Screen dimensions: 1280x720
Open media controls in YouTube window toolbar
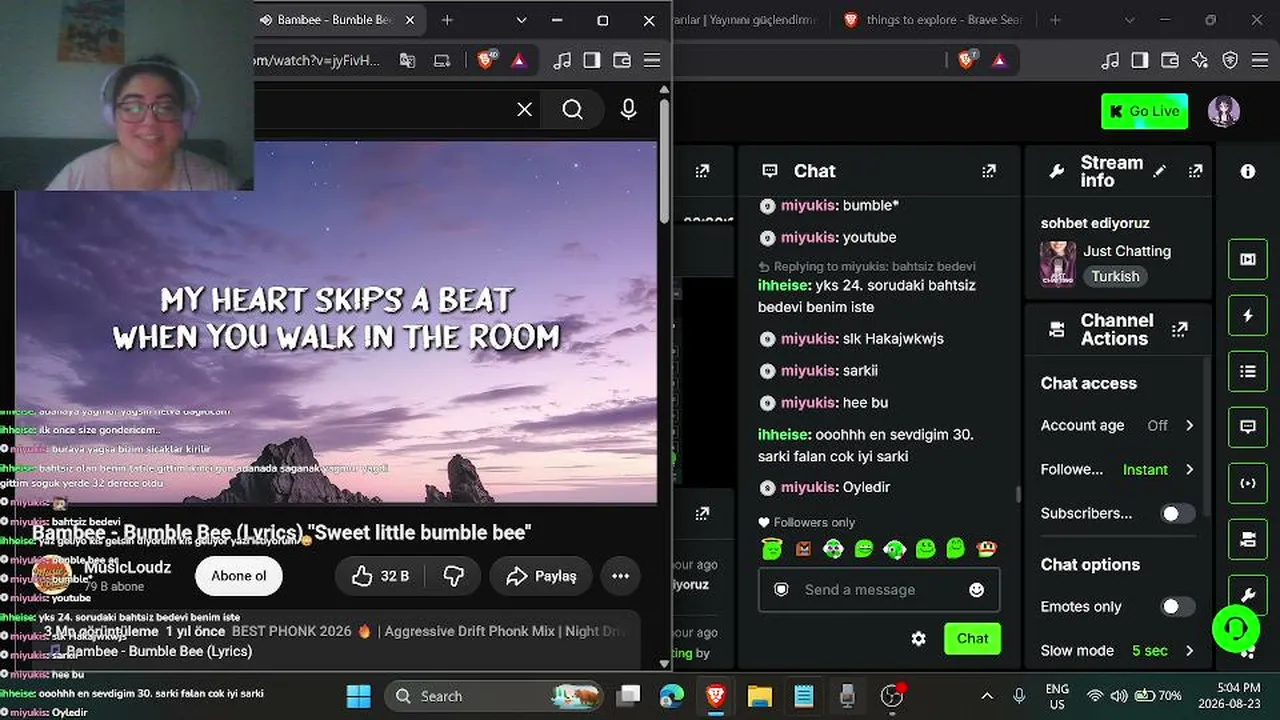tap(562, 61)
